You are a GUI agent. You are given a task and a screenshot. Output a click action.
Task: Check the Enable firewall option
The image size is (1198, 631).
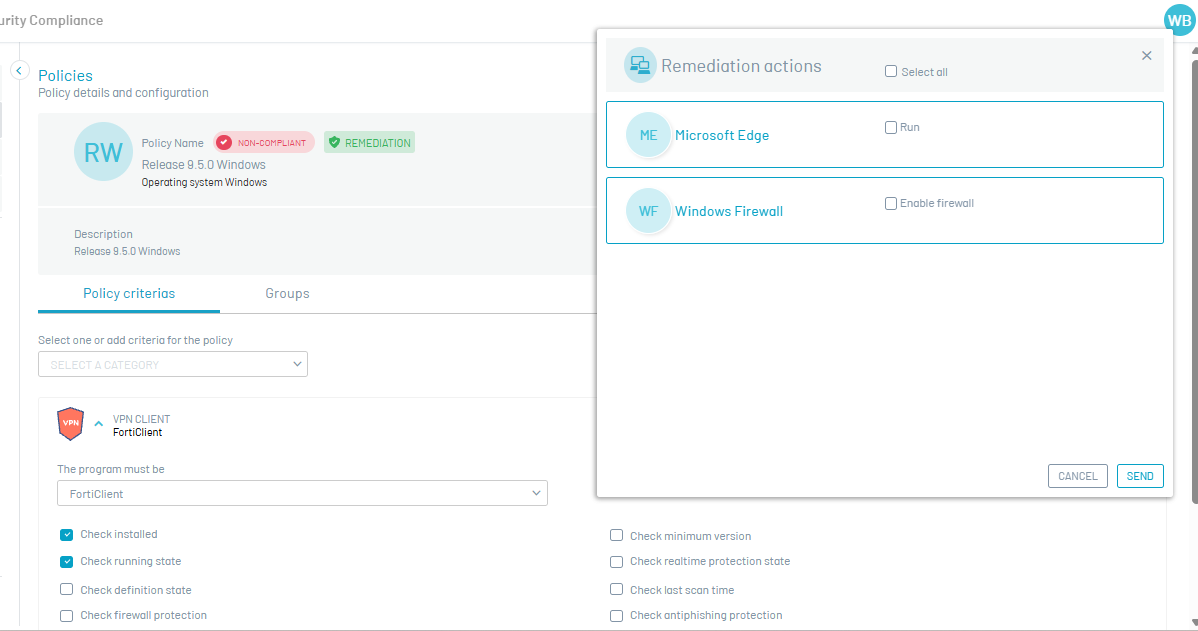click(891, 204)
